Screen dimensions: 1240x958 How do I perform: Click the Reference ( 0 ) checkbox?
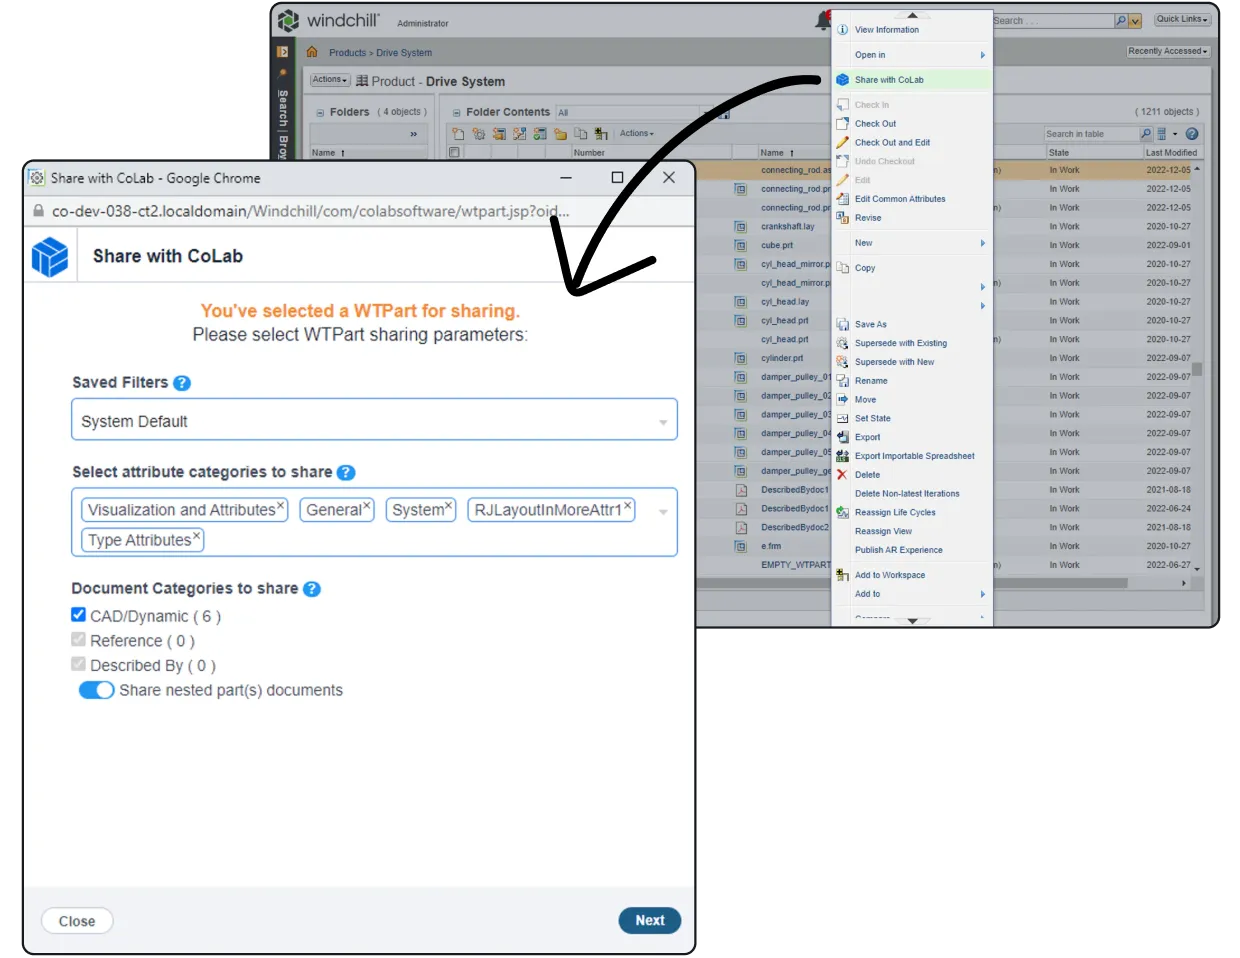point(78,640)
